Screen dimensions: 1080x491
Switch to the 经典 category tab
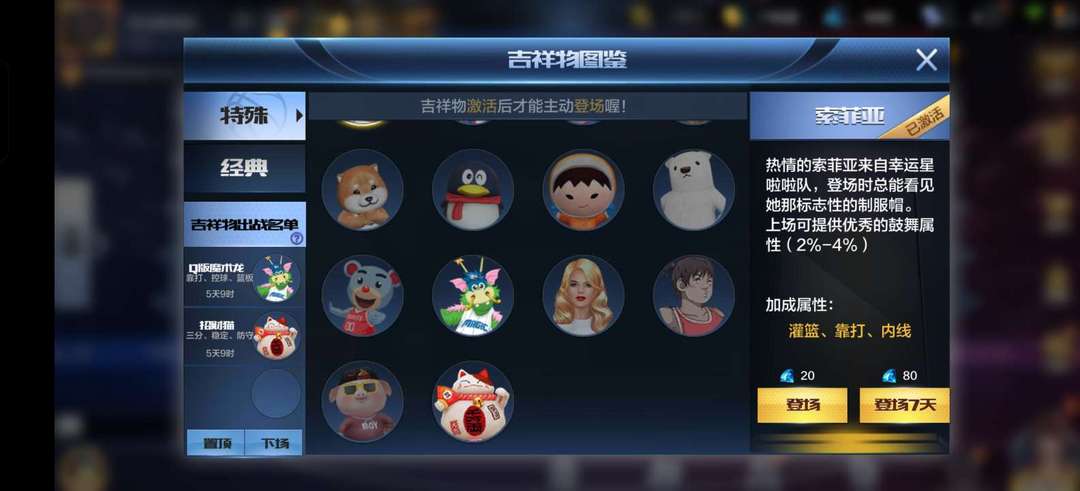click(245, 168)
